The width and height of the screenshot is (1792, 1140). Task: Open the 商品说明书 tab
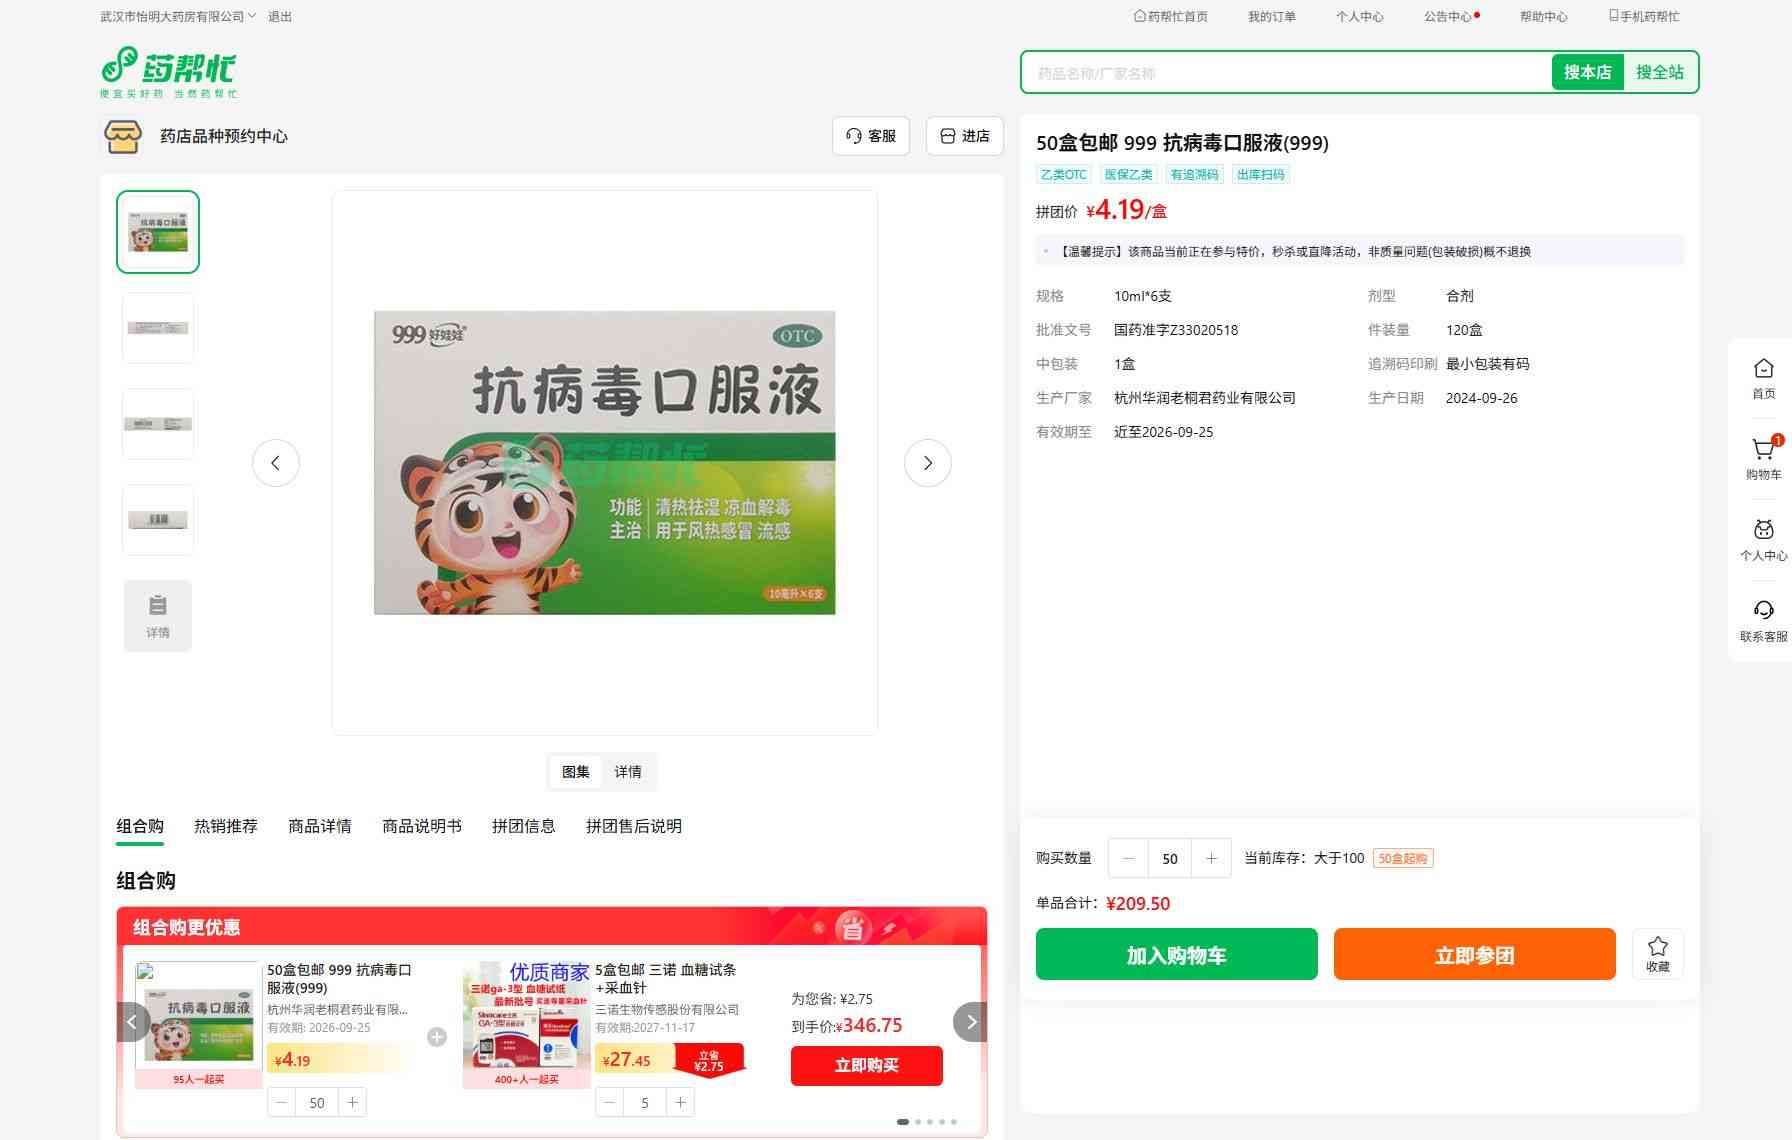tap(422, 826)
